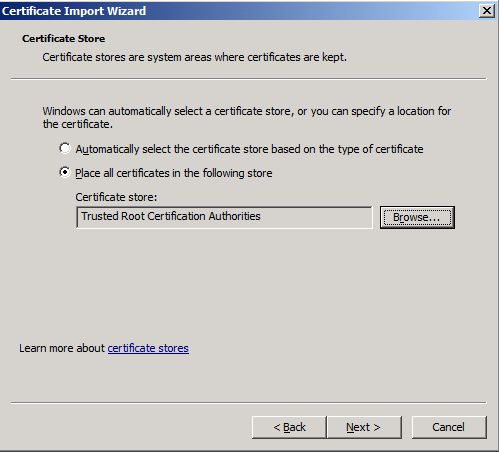
Task: Click 'Trusted Root Certification Authorities' text in the field
Action: [171, 216]
